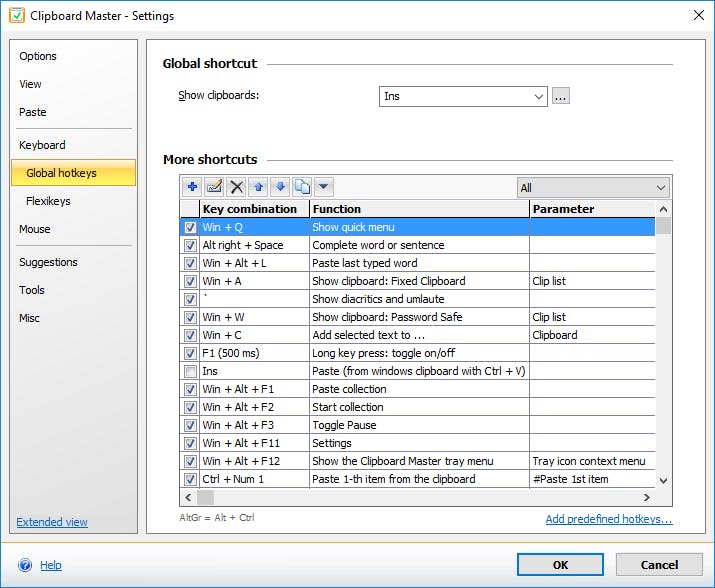Toggle the Win + Alt + F3 checkbox
715x588 pixels.
(190, 425)
